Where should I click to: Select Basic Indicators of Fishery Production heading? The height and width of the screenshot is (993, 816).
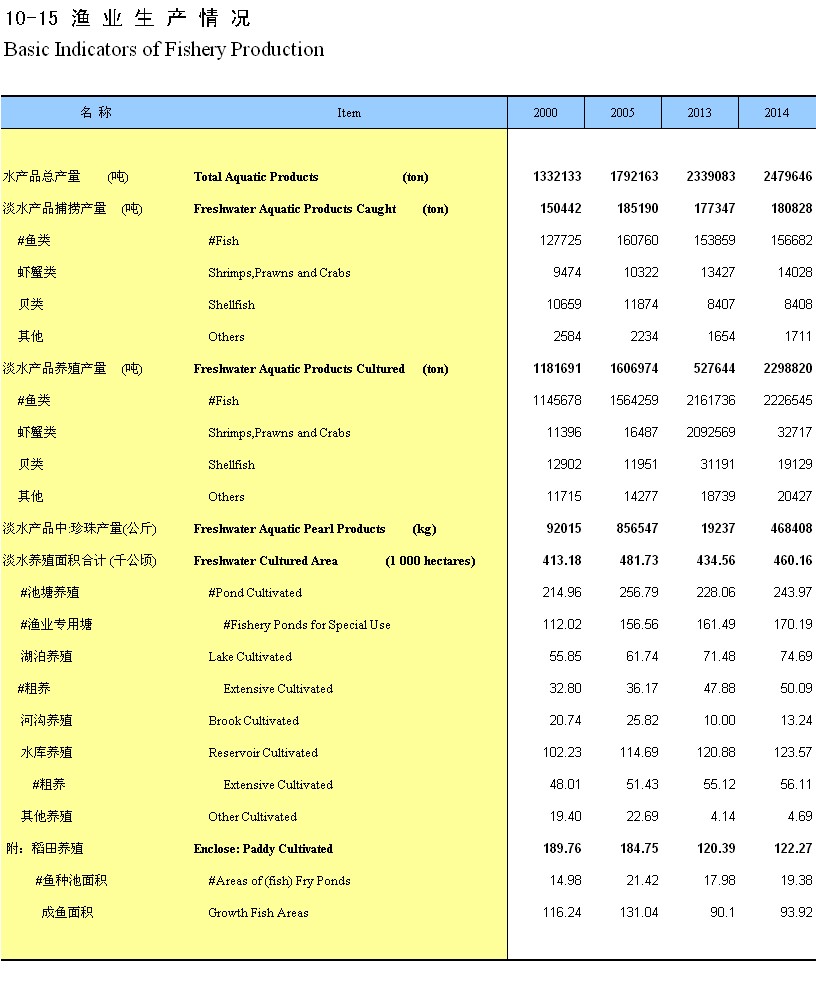(x=164, y=49)
